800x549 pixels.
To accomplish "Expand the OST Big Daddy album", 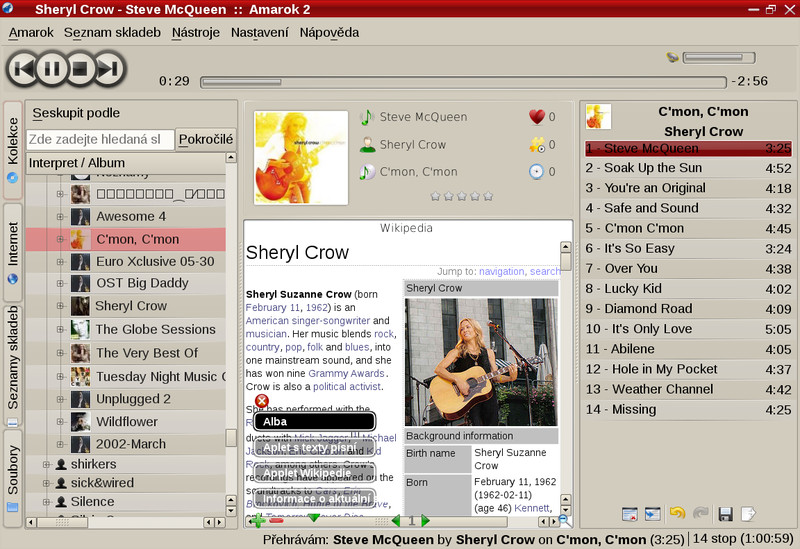I will click(x=60, y=283).
